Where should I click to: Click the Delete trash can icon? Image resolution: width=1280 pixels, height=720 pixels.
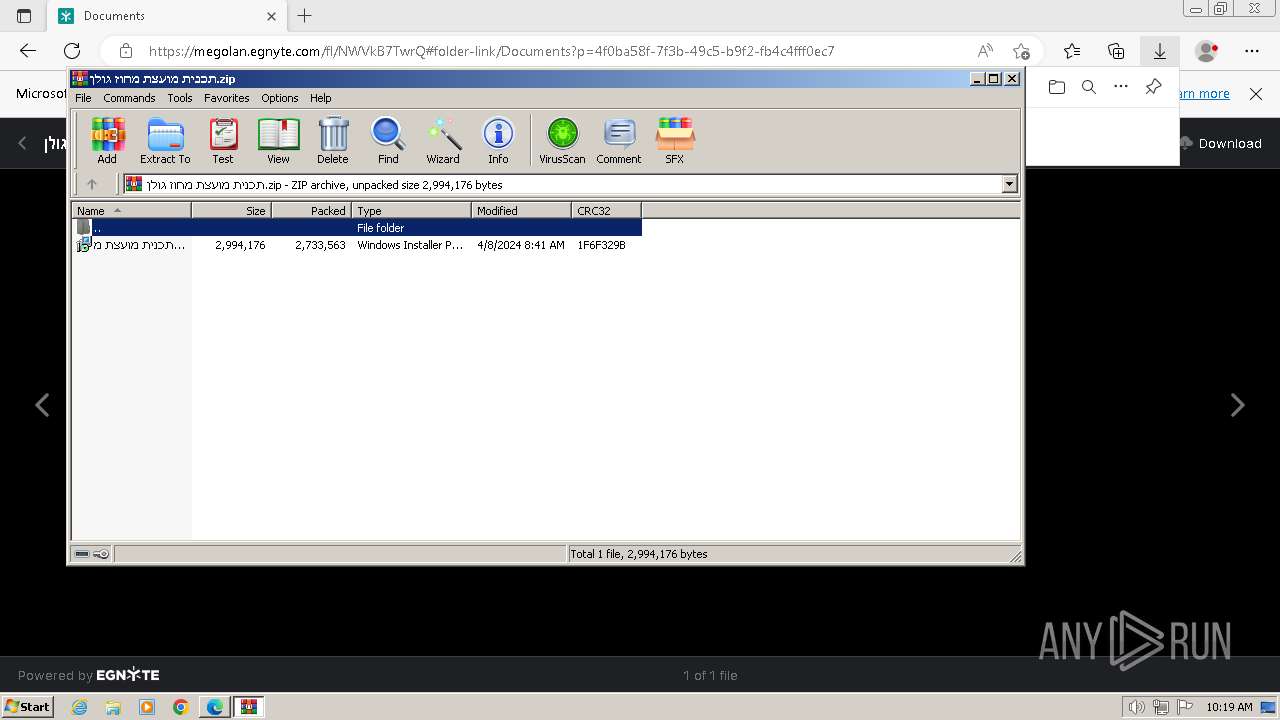pyautogui.click(x=333, y=140)
